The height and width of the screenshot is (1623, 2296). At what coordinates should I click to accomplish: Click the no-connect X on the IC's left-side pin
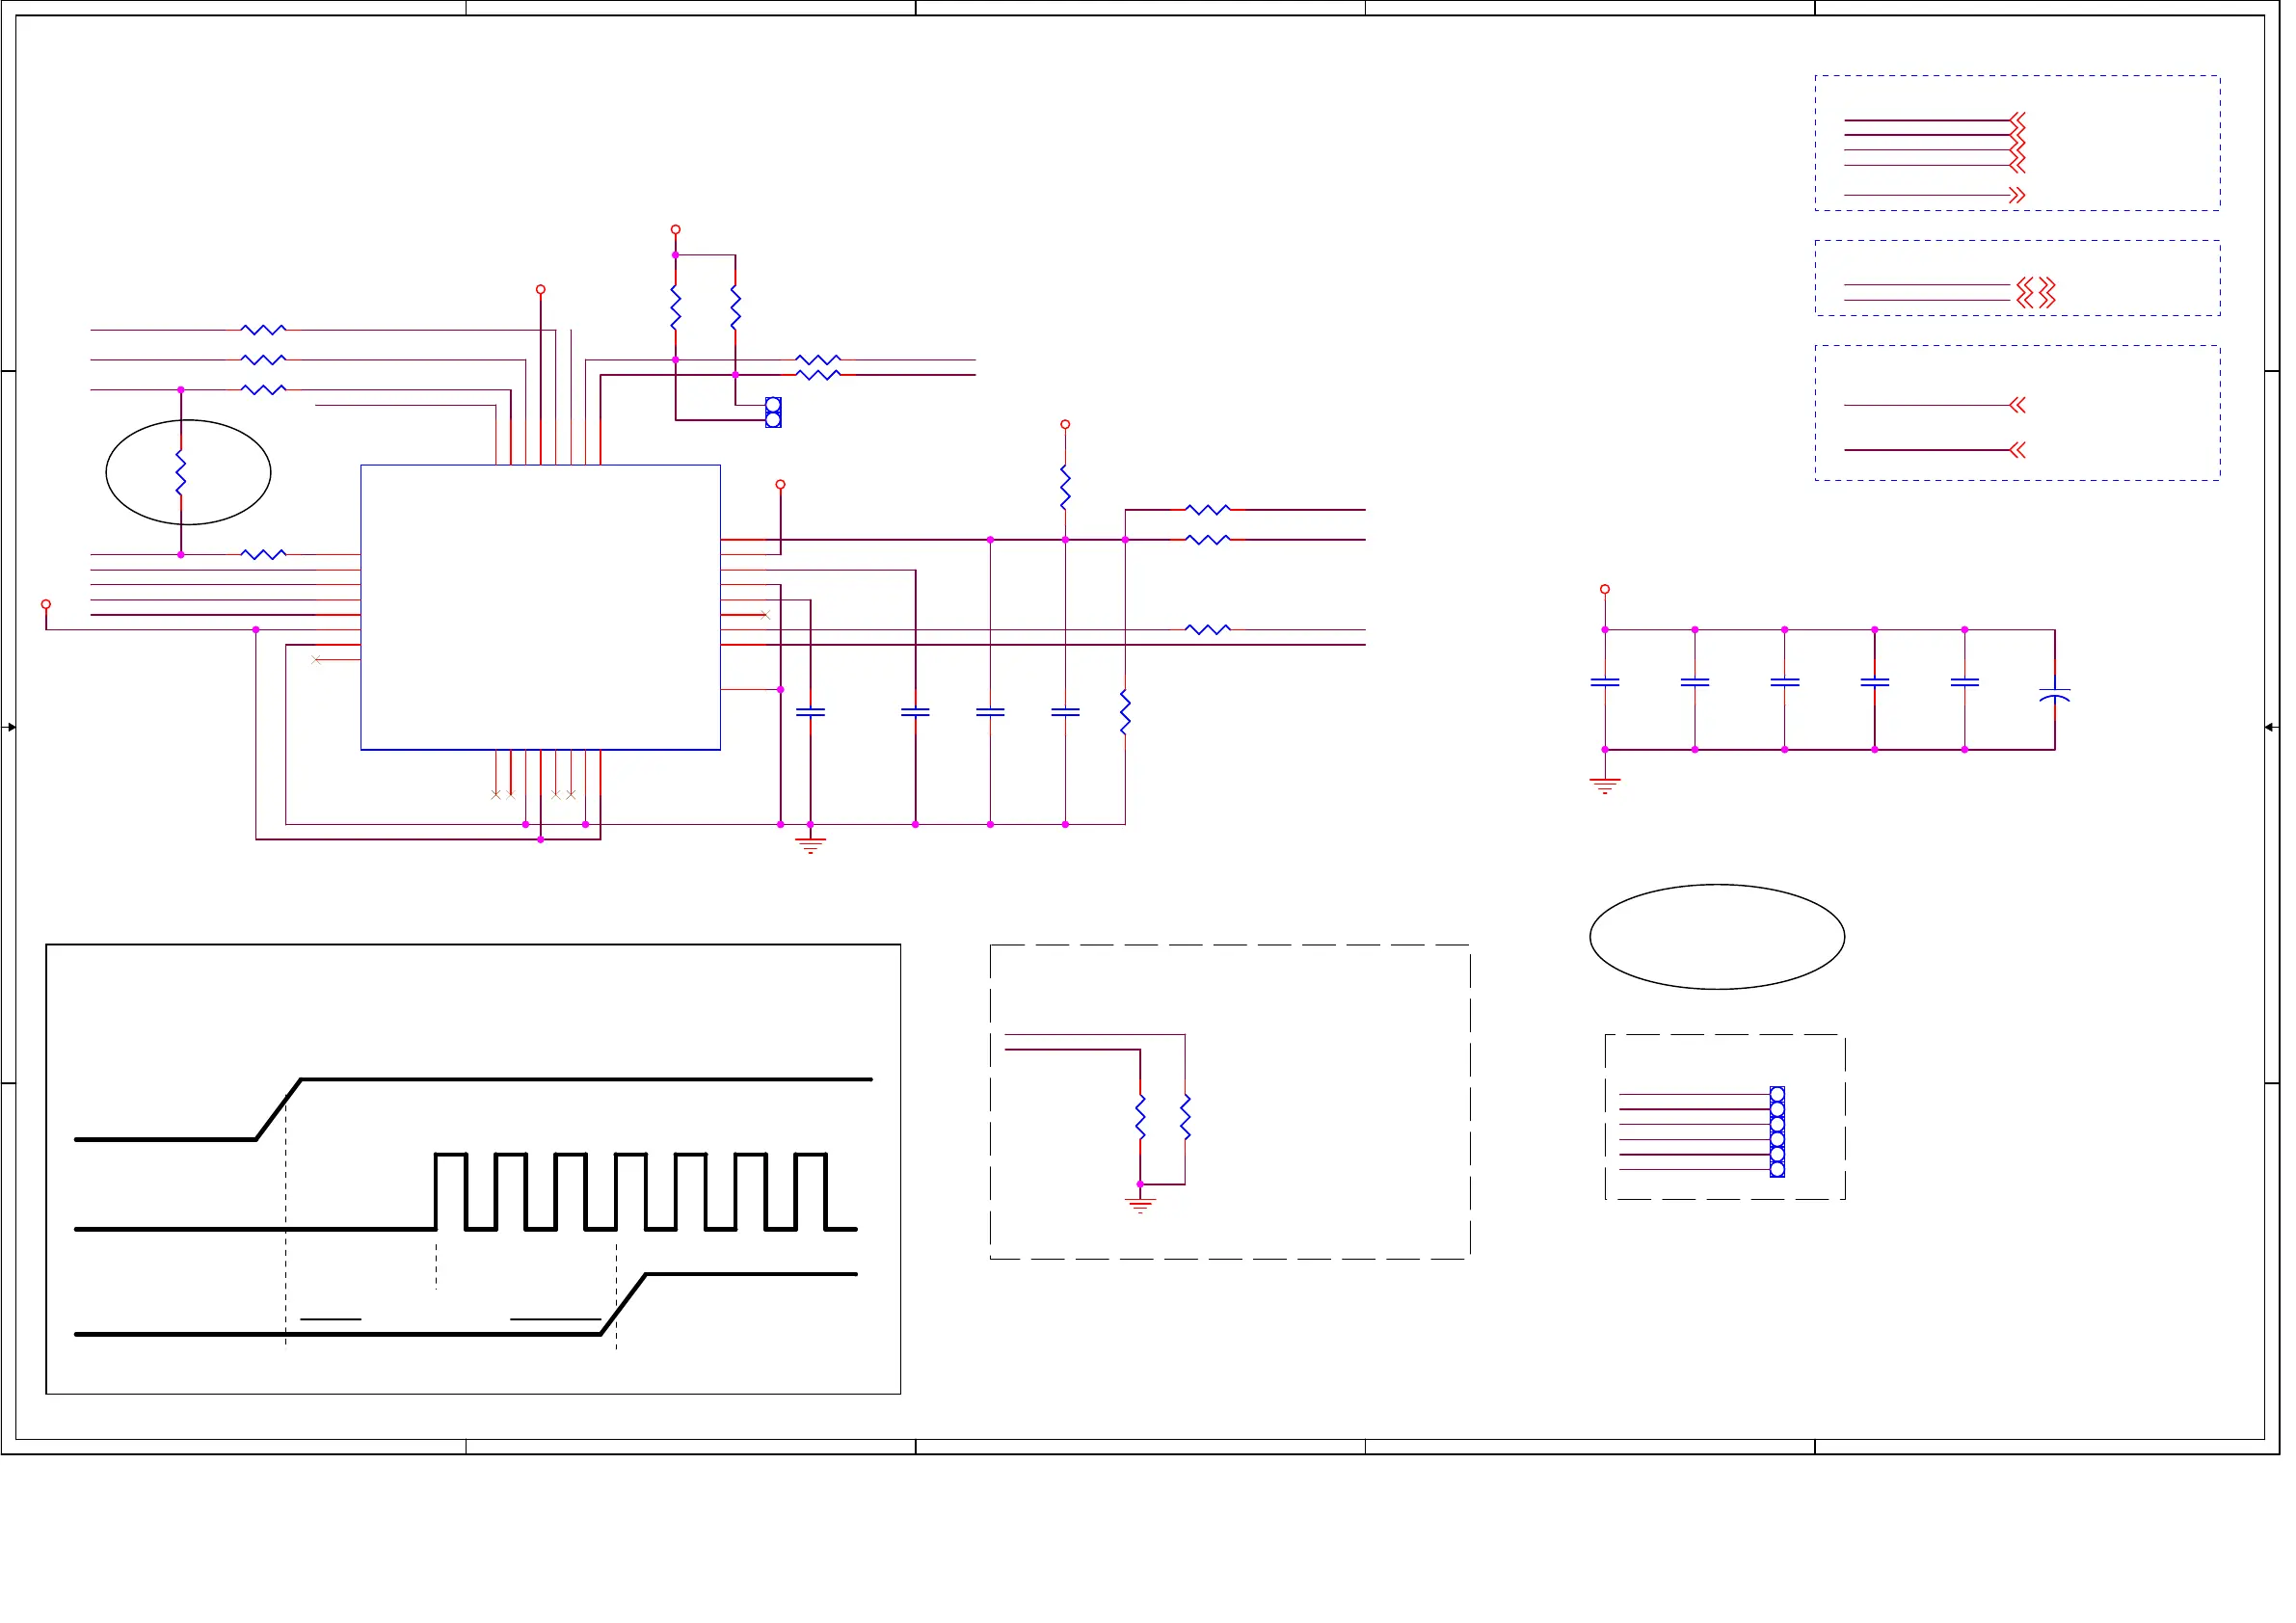316,660
